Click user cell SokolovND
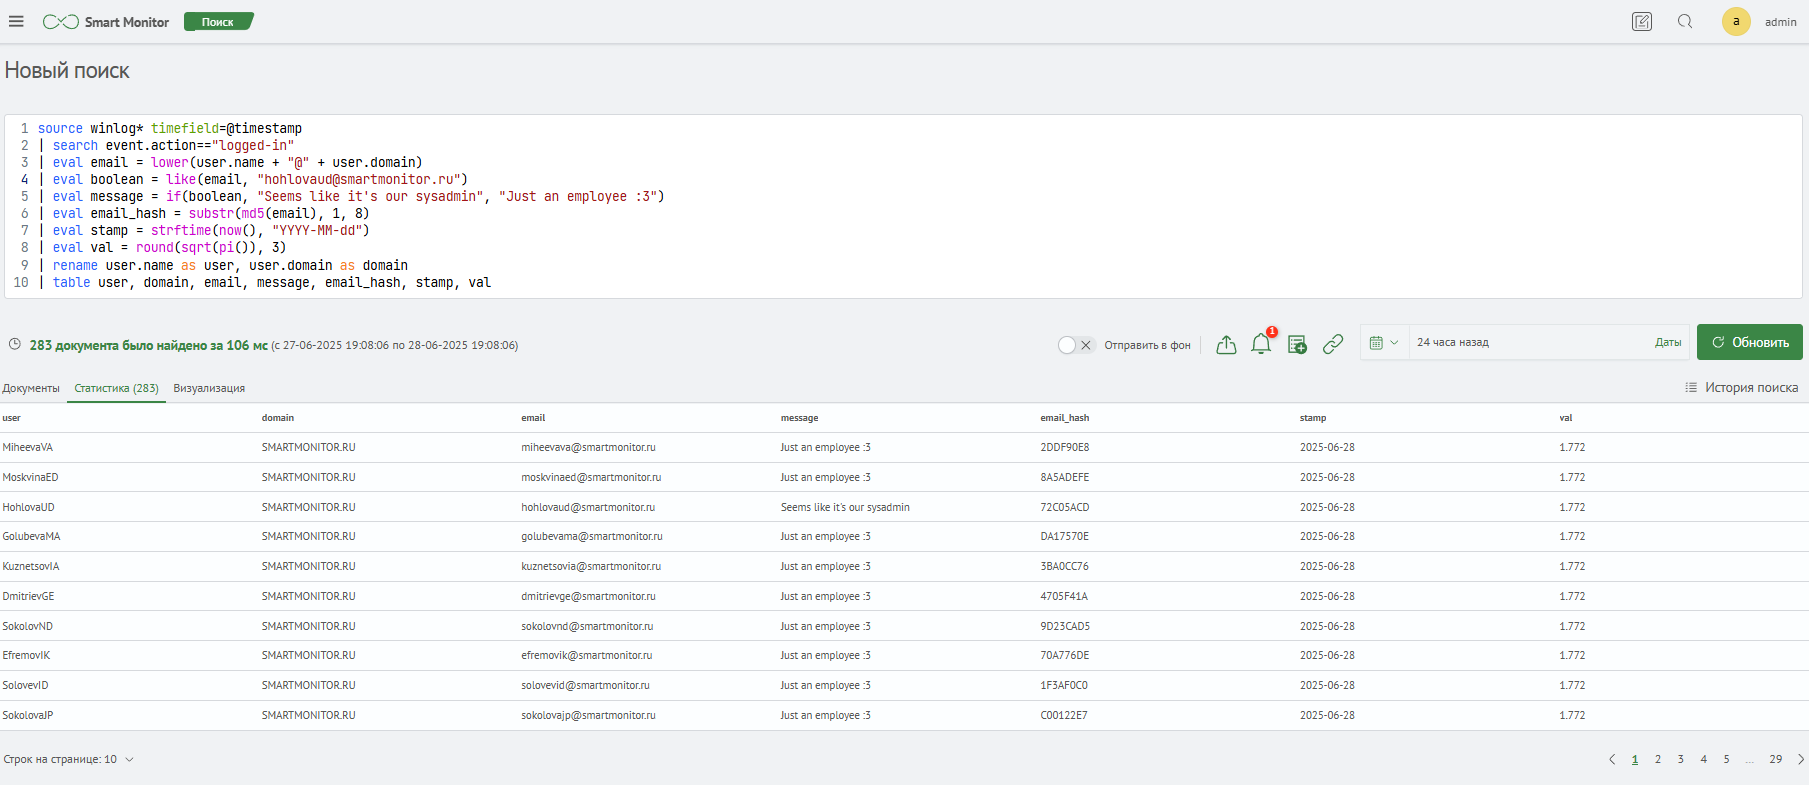Viewport: 1809px width, 785px height. pyautogui.click(x=28, y=626)
